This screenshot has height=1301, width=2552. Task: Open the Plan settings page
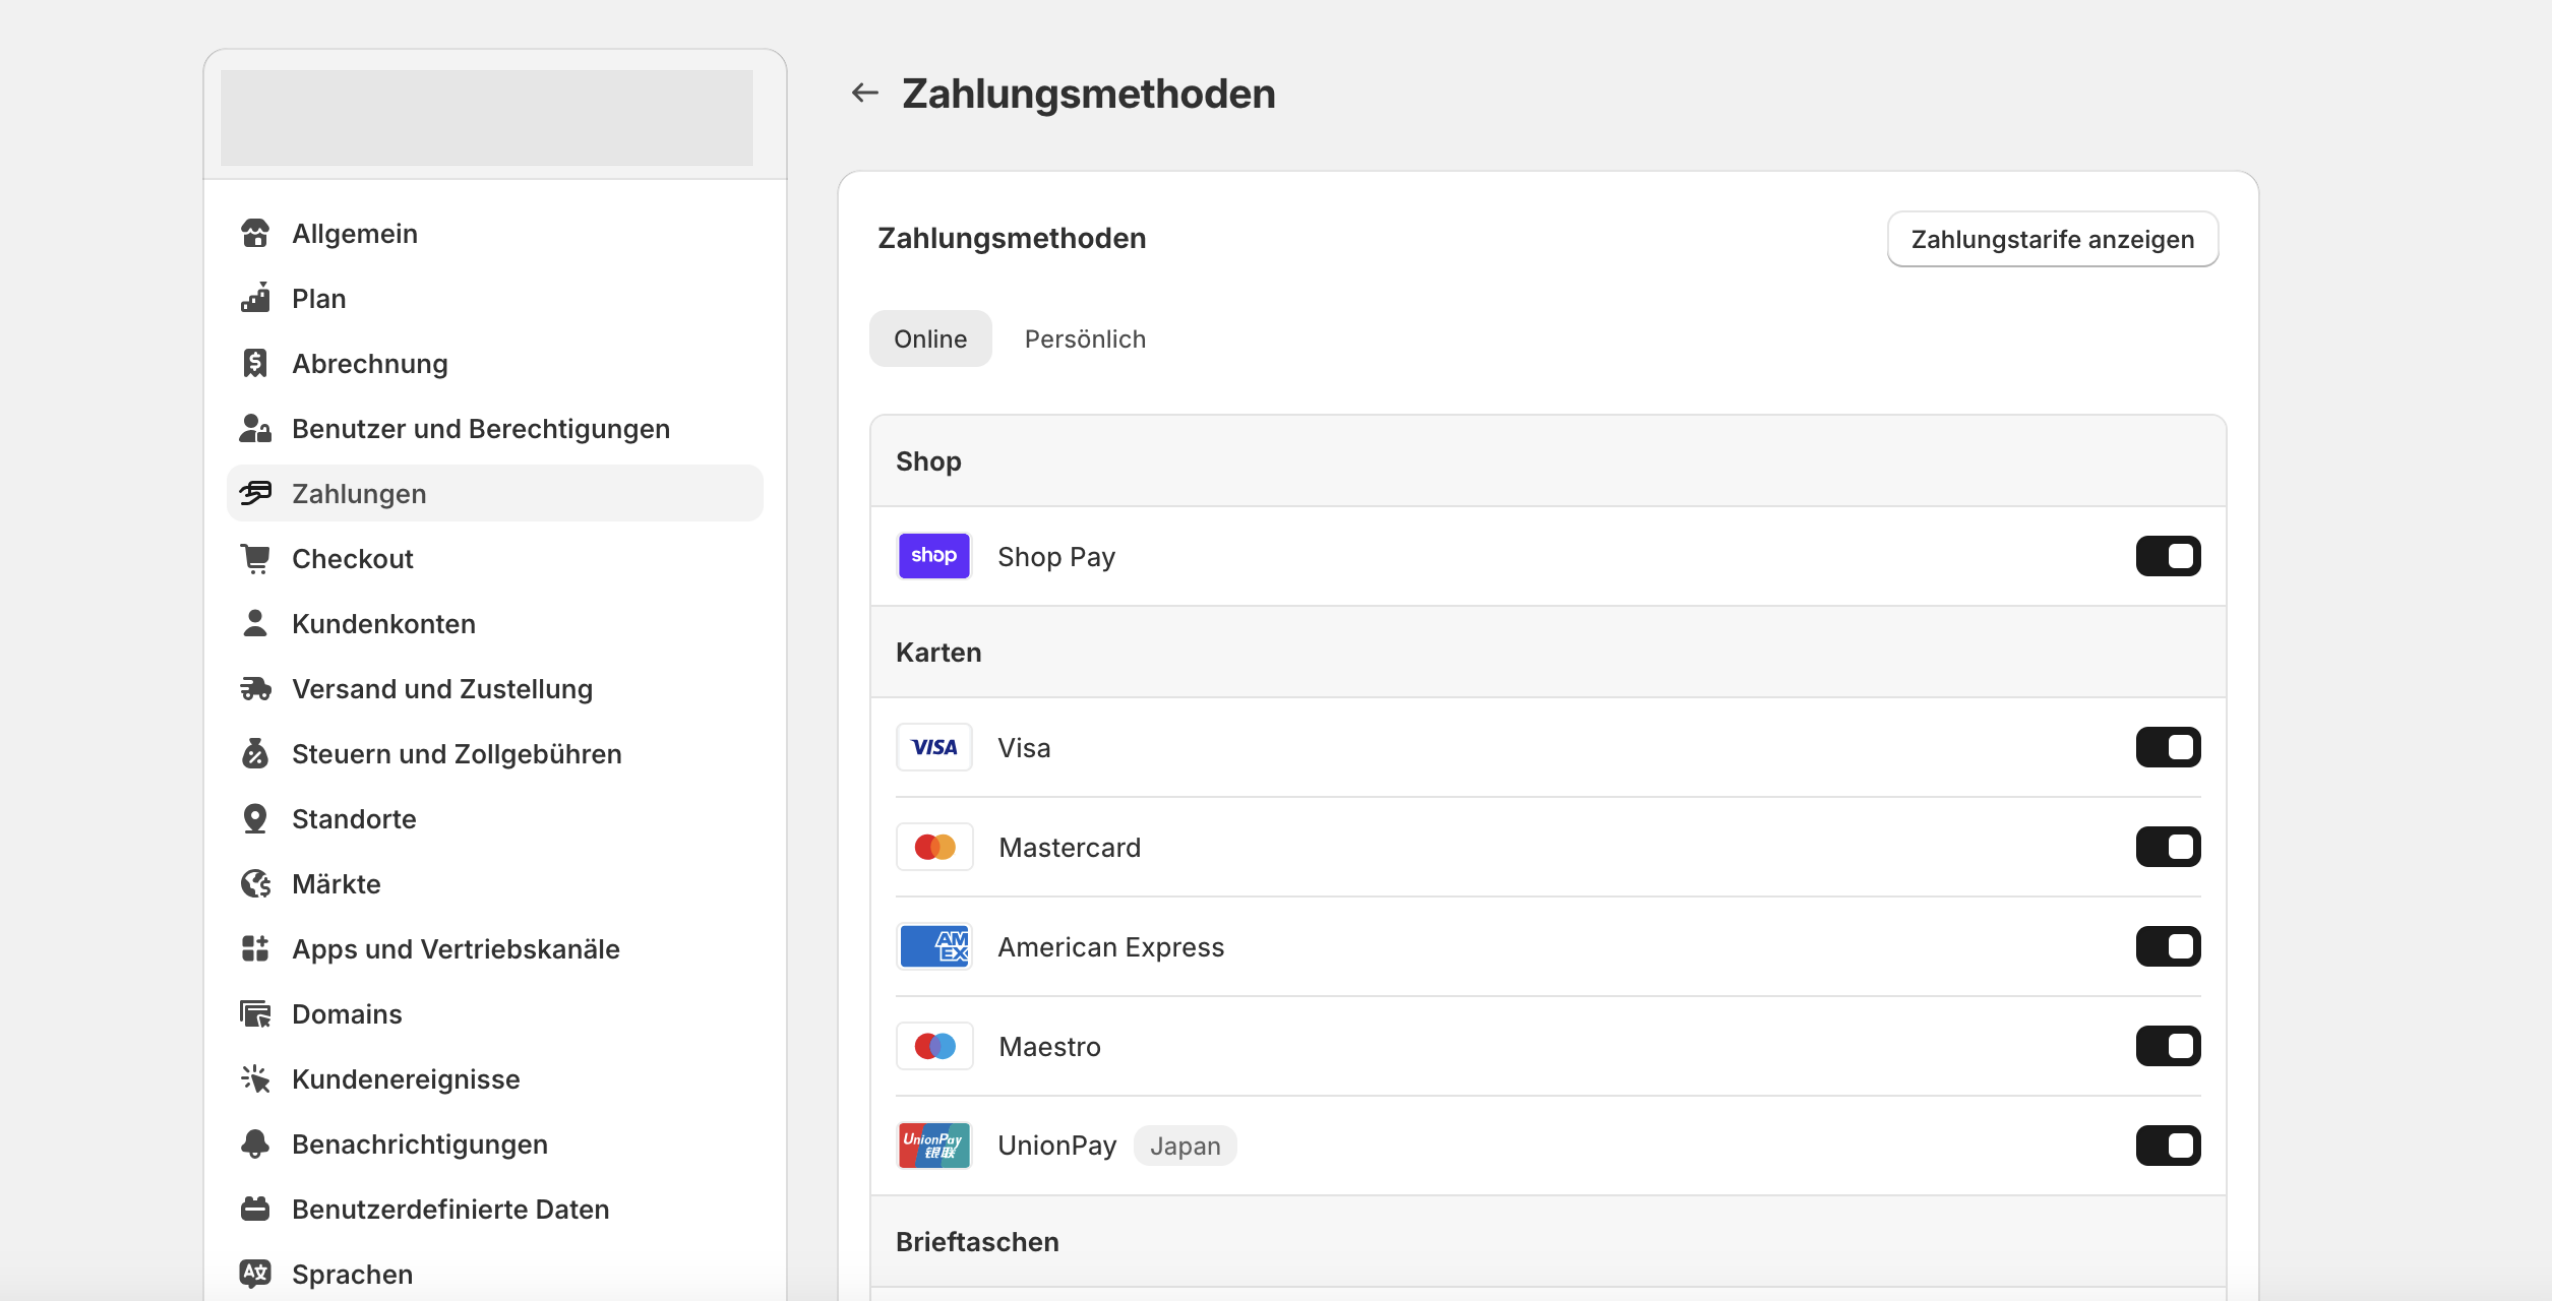point(495,298)
